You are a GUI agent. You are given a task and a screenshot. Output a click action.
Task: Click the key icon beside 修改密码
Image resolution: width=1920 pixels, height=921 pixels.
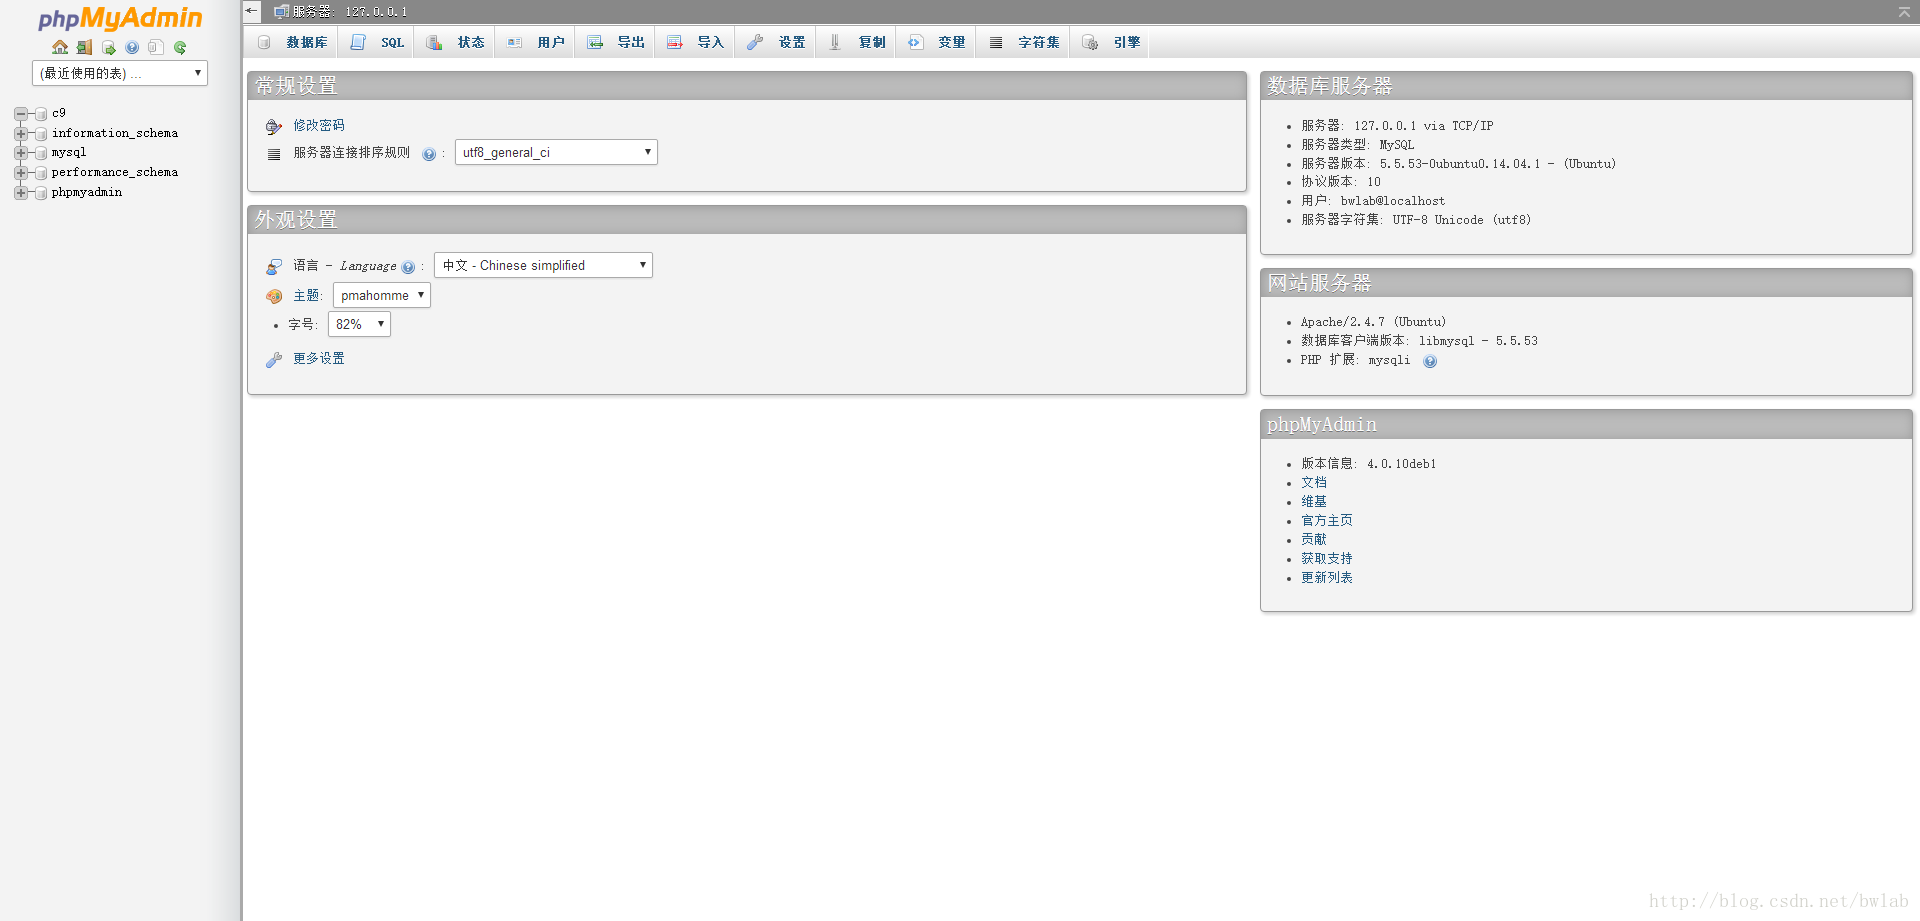pos(274,126)
